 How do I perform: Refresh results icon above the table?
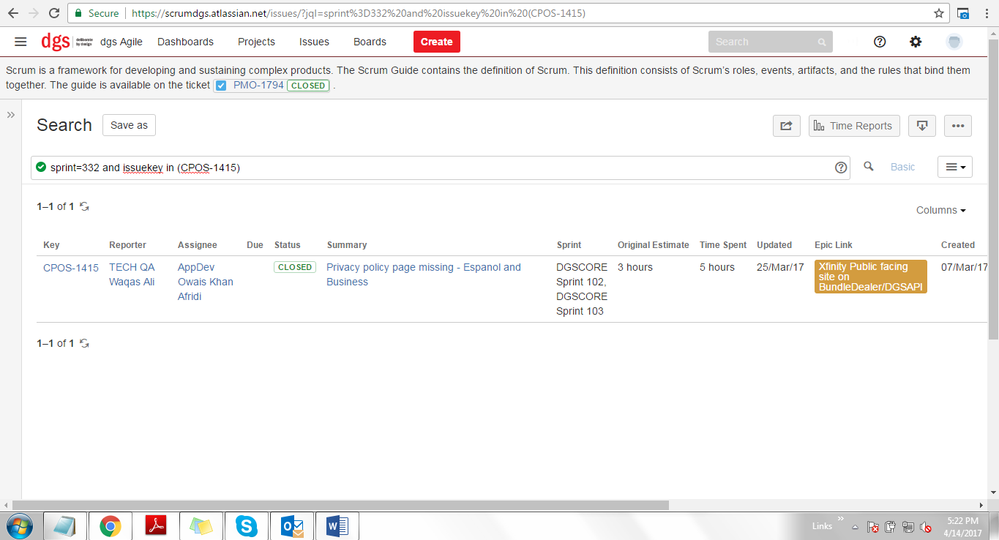click(x=84, y=206)
